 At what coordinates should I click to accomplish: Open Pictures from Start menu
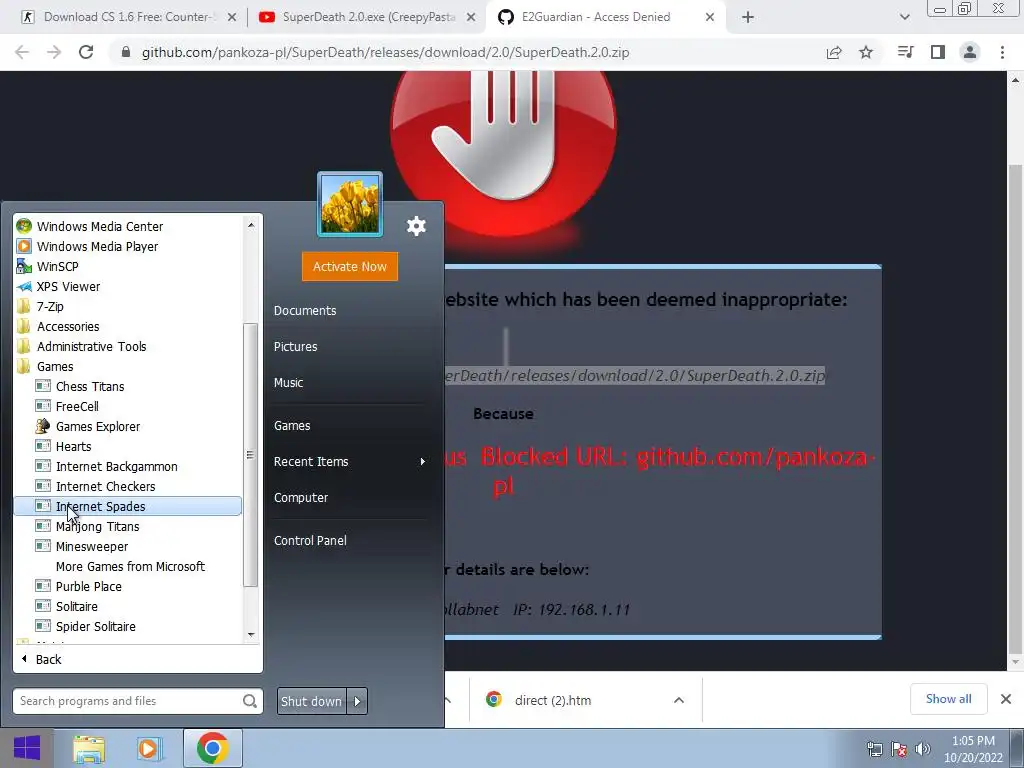[x=295, y=347]
